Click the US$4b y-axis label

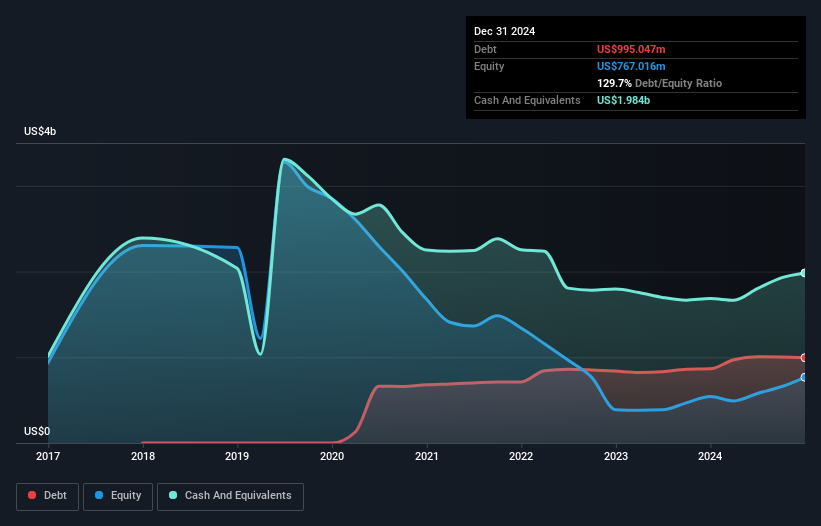pyautogui.click(x=40, y=131)
